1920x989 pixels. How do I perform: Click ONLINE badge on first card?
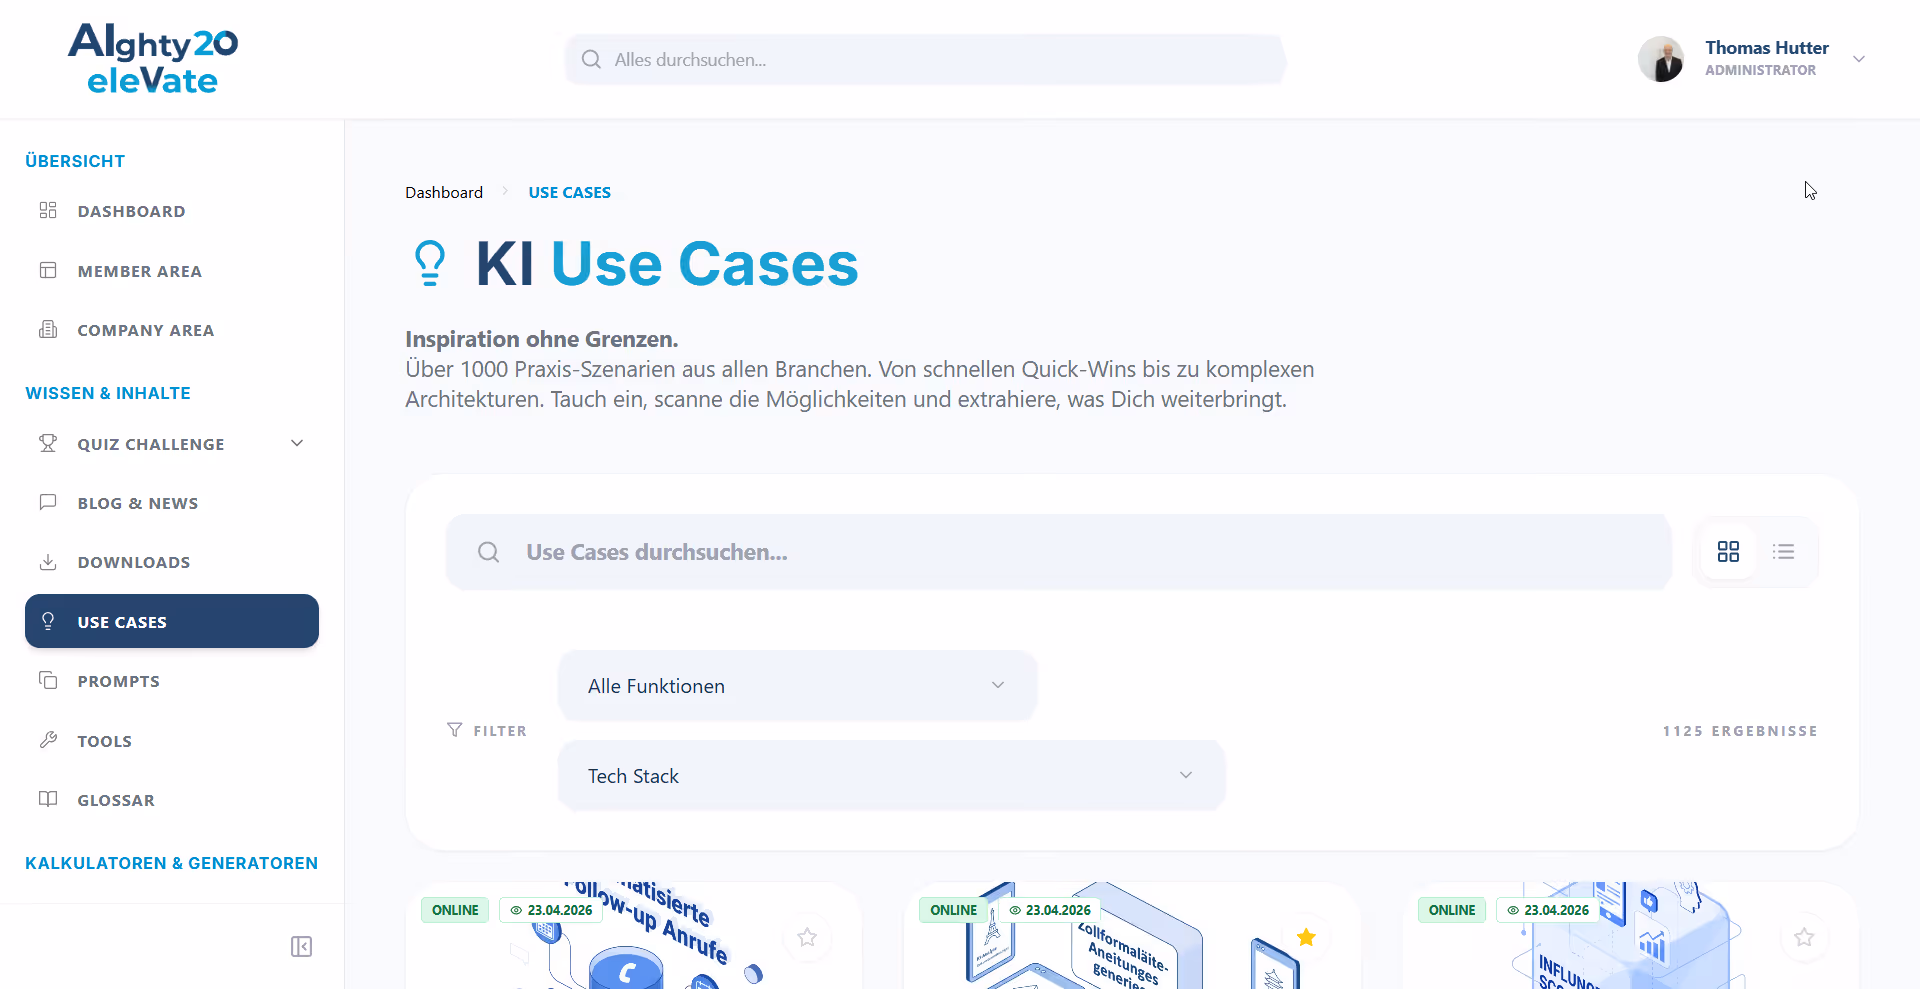click(x=455, y=910)
